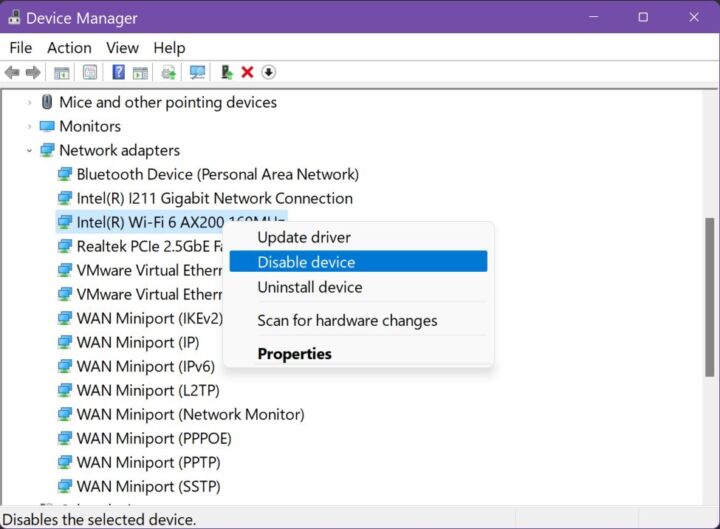Collapse the Network adapters category
Screen dimensions: 720x529
pos(29,150)
